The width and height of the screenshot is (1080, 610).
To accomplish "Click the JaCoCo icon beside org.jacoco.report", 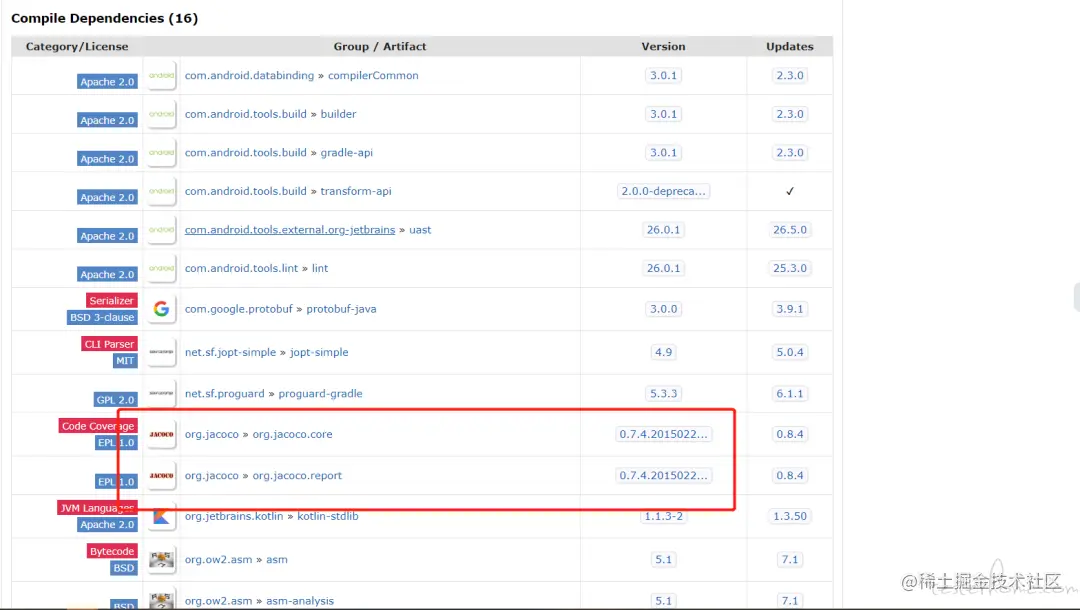I will (x=161, y=475).
